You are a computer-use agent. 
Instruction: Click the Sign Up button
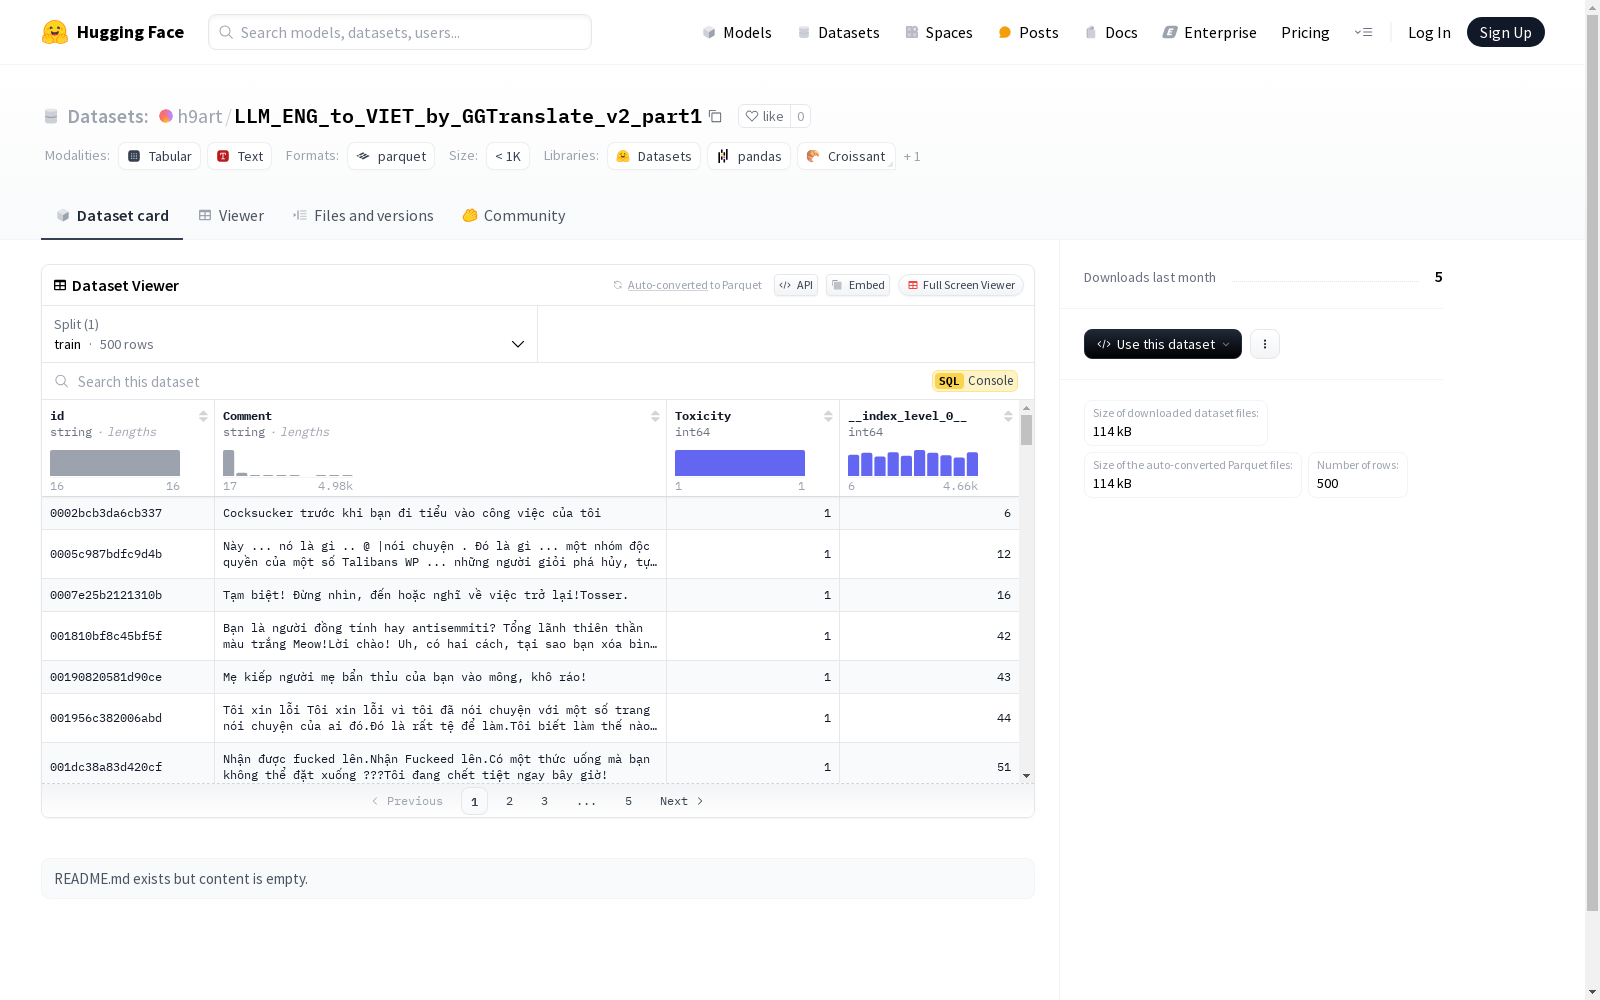click(x=1505, y=32)
